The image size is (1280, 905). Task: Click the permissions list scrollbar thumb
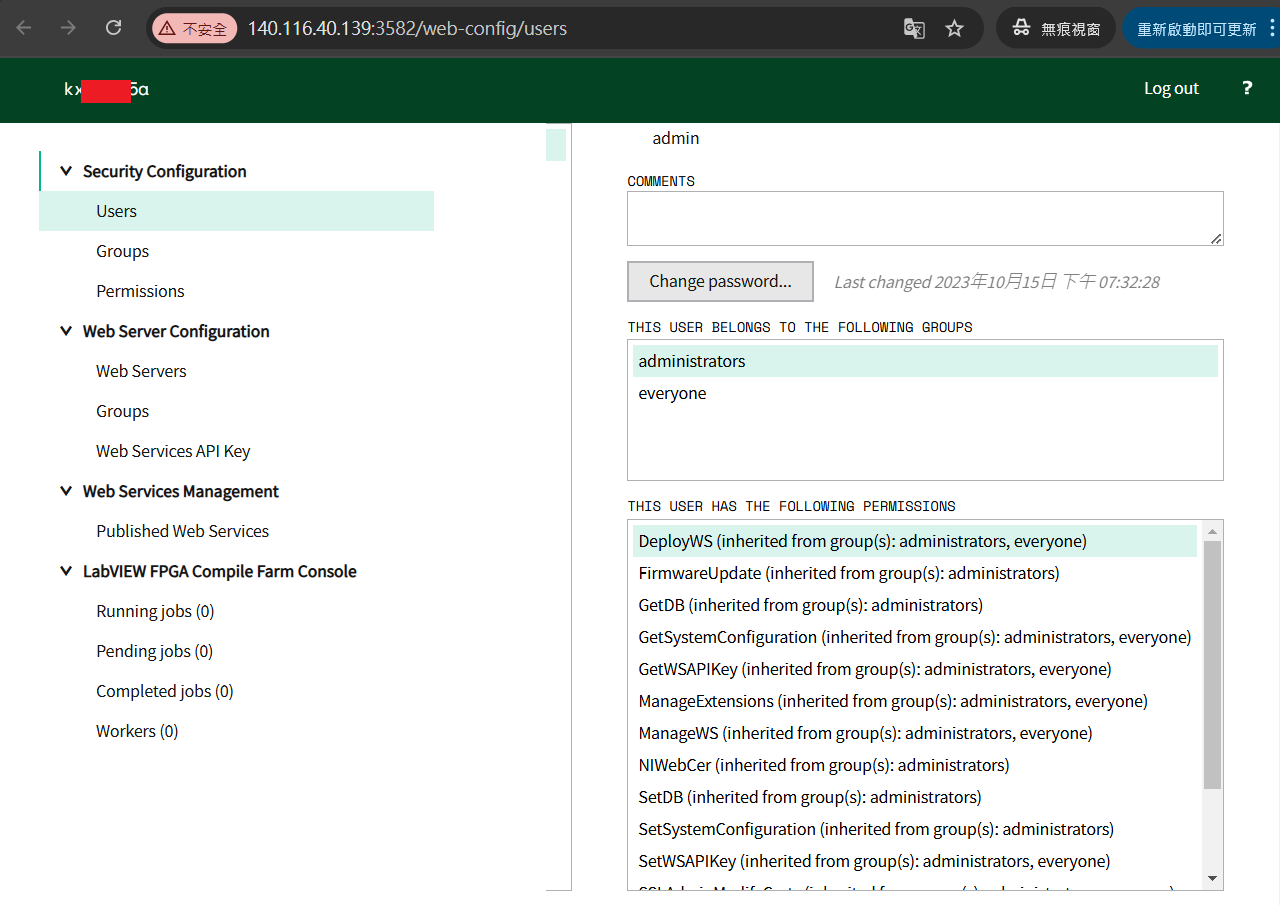(1213, 665)
